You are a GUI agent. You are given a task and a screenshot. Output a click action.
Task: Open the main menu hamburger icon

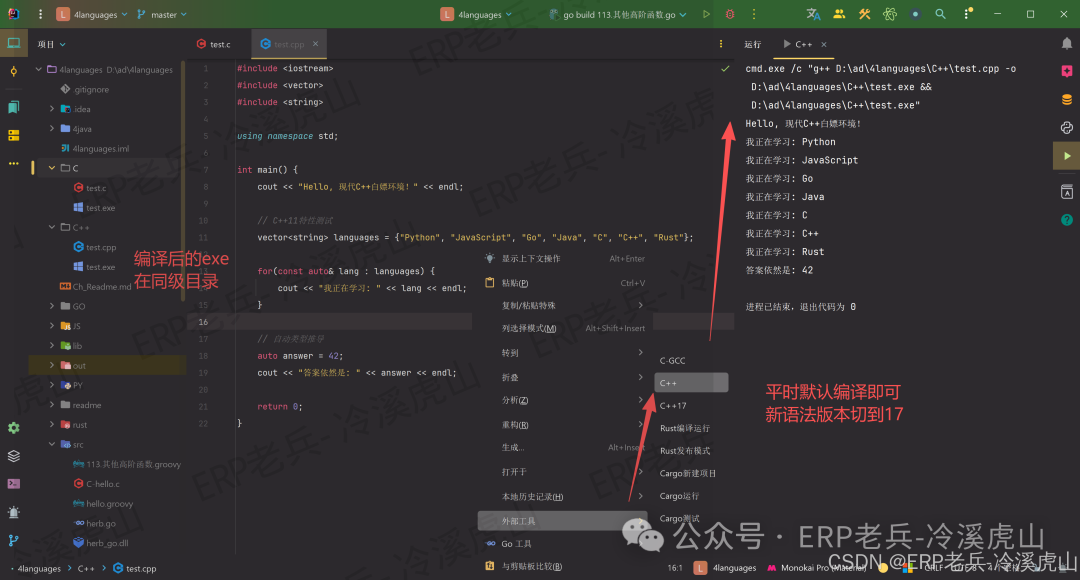click(40, 14)
